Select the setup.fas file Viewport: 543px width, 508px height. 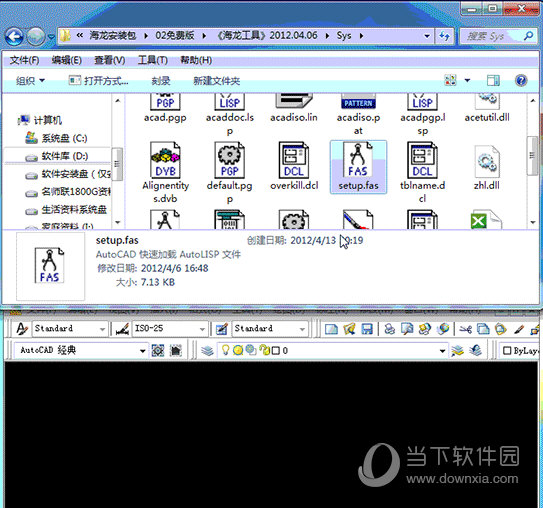pyautogui.click(x=358, y=167)
